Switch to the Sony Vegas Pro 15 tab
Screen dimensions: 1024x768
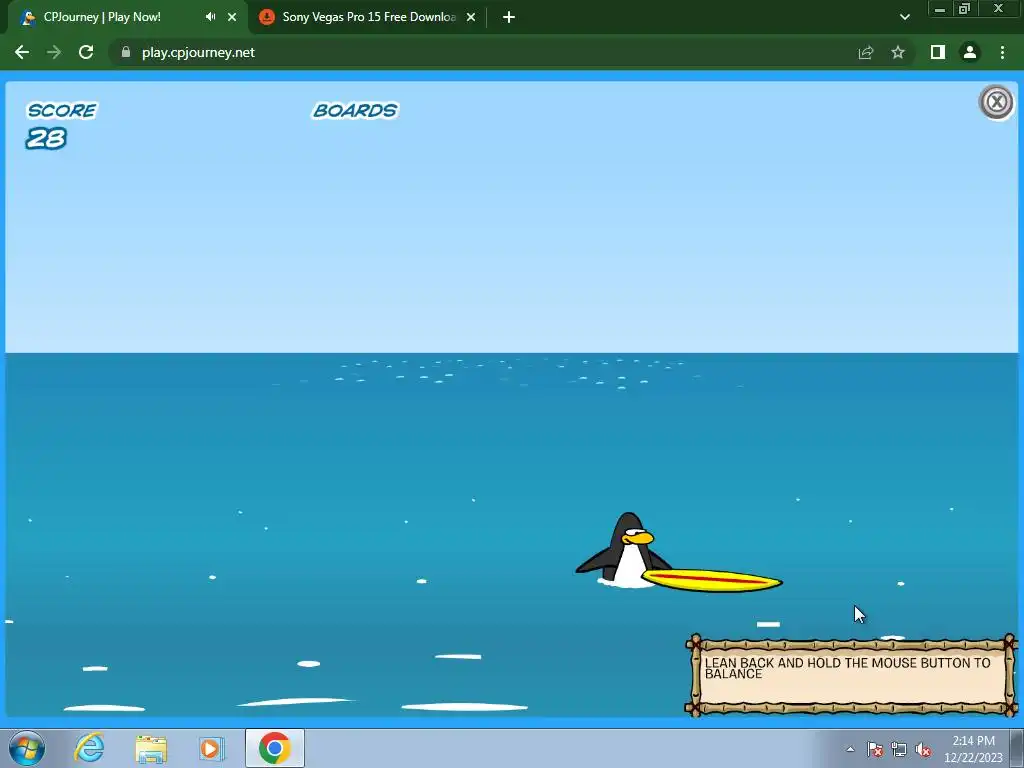[x=369, y=17]
